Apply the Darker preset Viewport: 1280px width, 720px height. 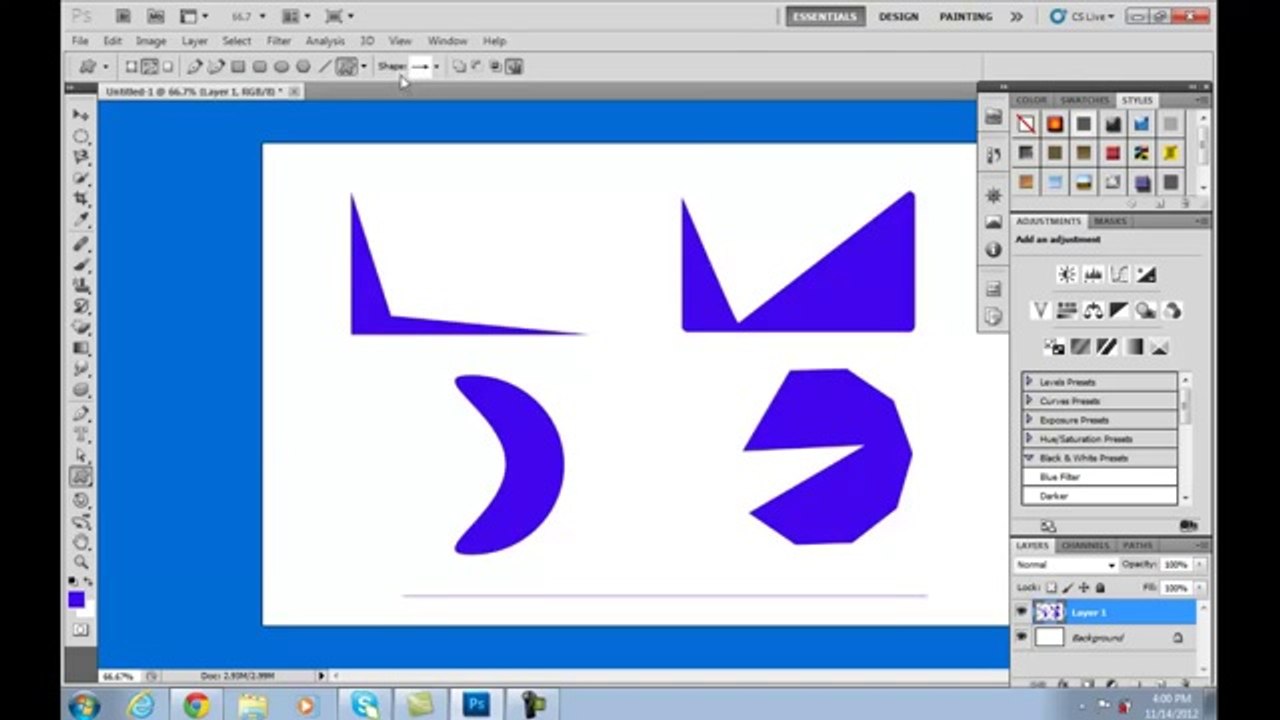[1099, 496]
